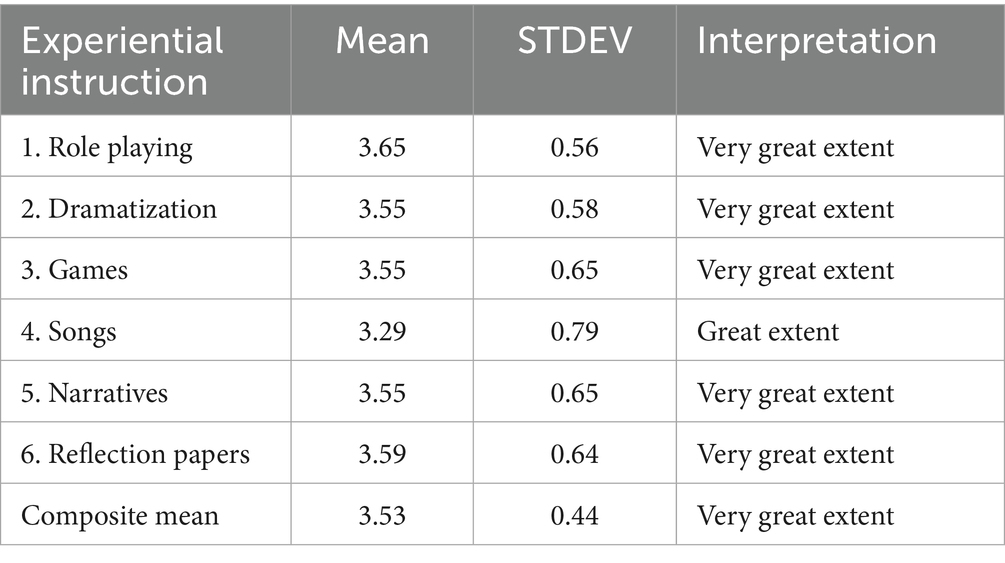
Task: Click the Interpretation column header
Action: tap(817, 41)
